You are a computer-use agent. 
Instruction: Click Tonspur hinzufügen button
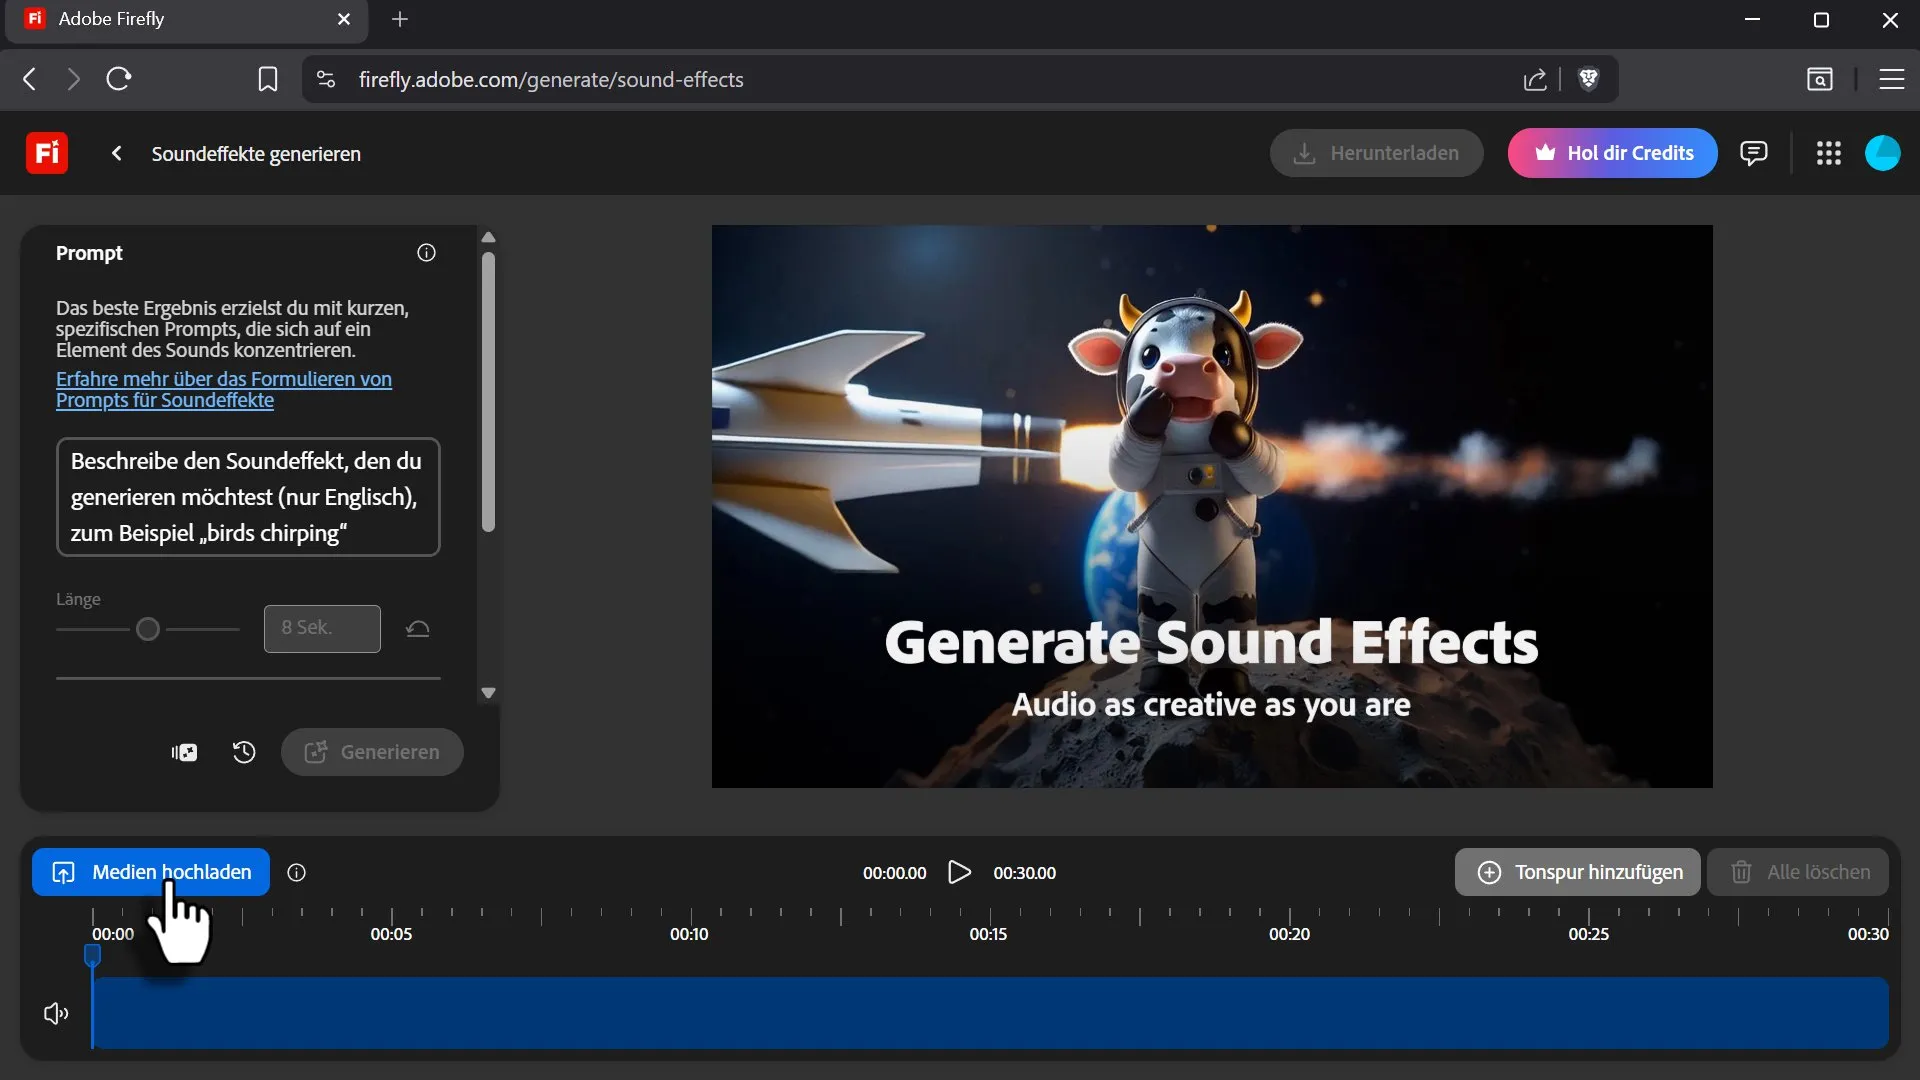(x=1577, y=872)
